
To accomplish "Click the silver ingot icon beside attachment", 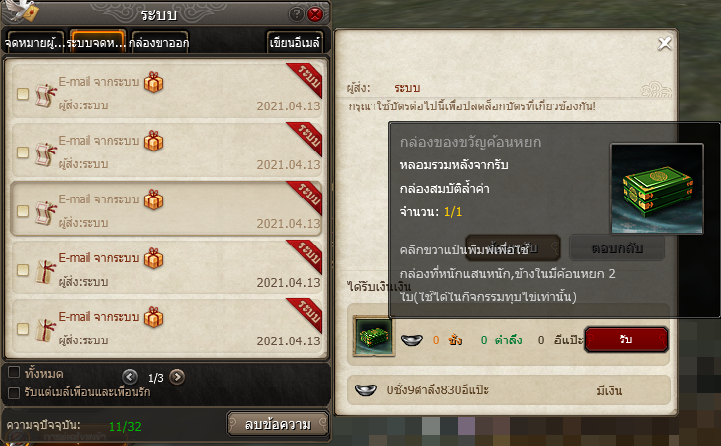I will click(x=412, y=340).
